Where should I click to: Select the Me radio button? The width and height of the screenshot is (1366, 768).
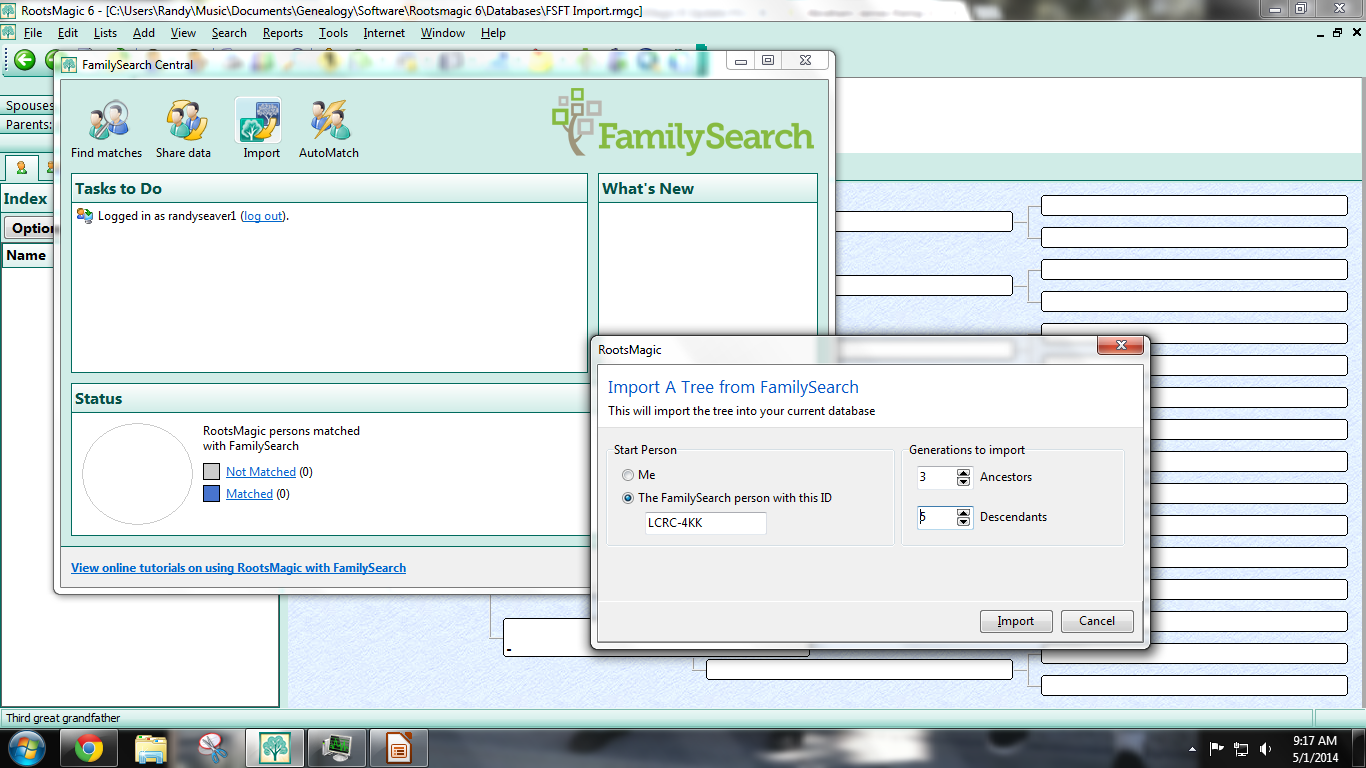coord(628,475)
